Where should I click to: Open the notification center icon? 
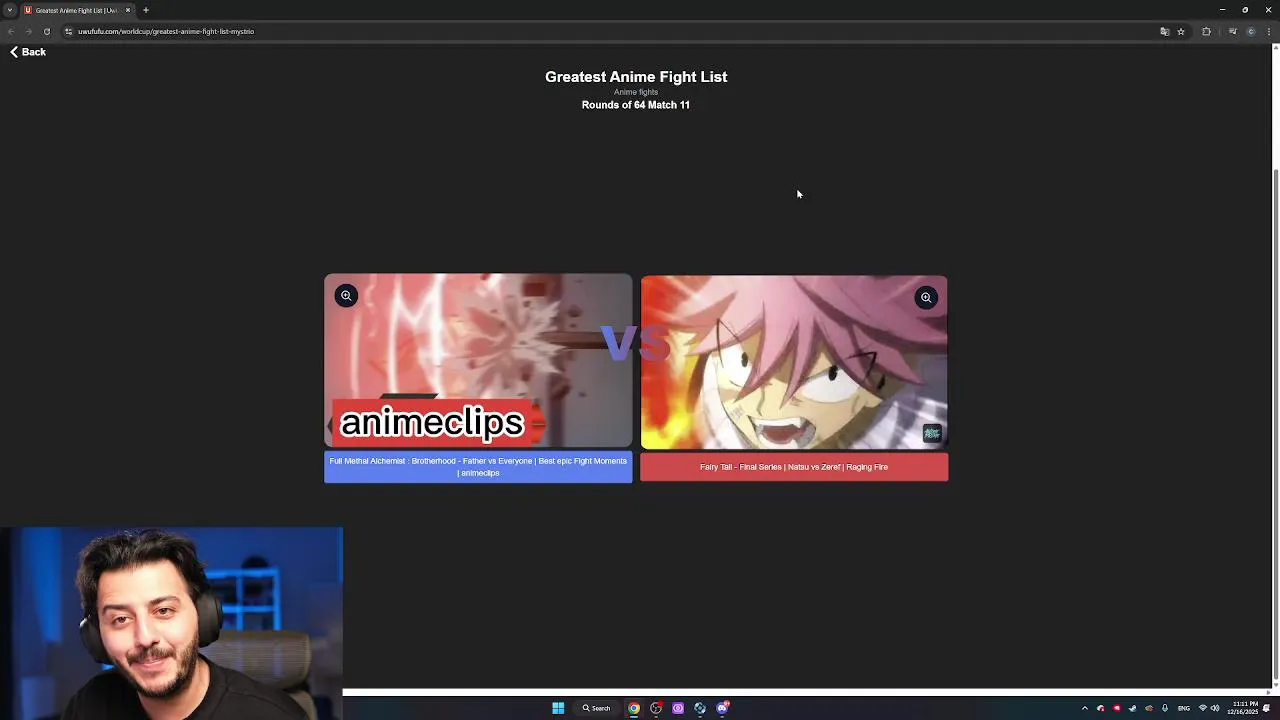point(1267,708)
